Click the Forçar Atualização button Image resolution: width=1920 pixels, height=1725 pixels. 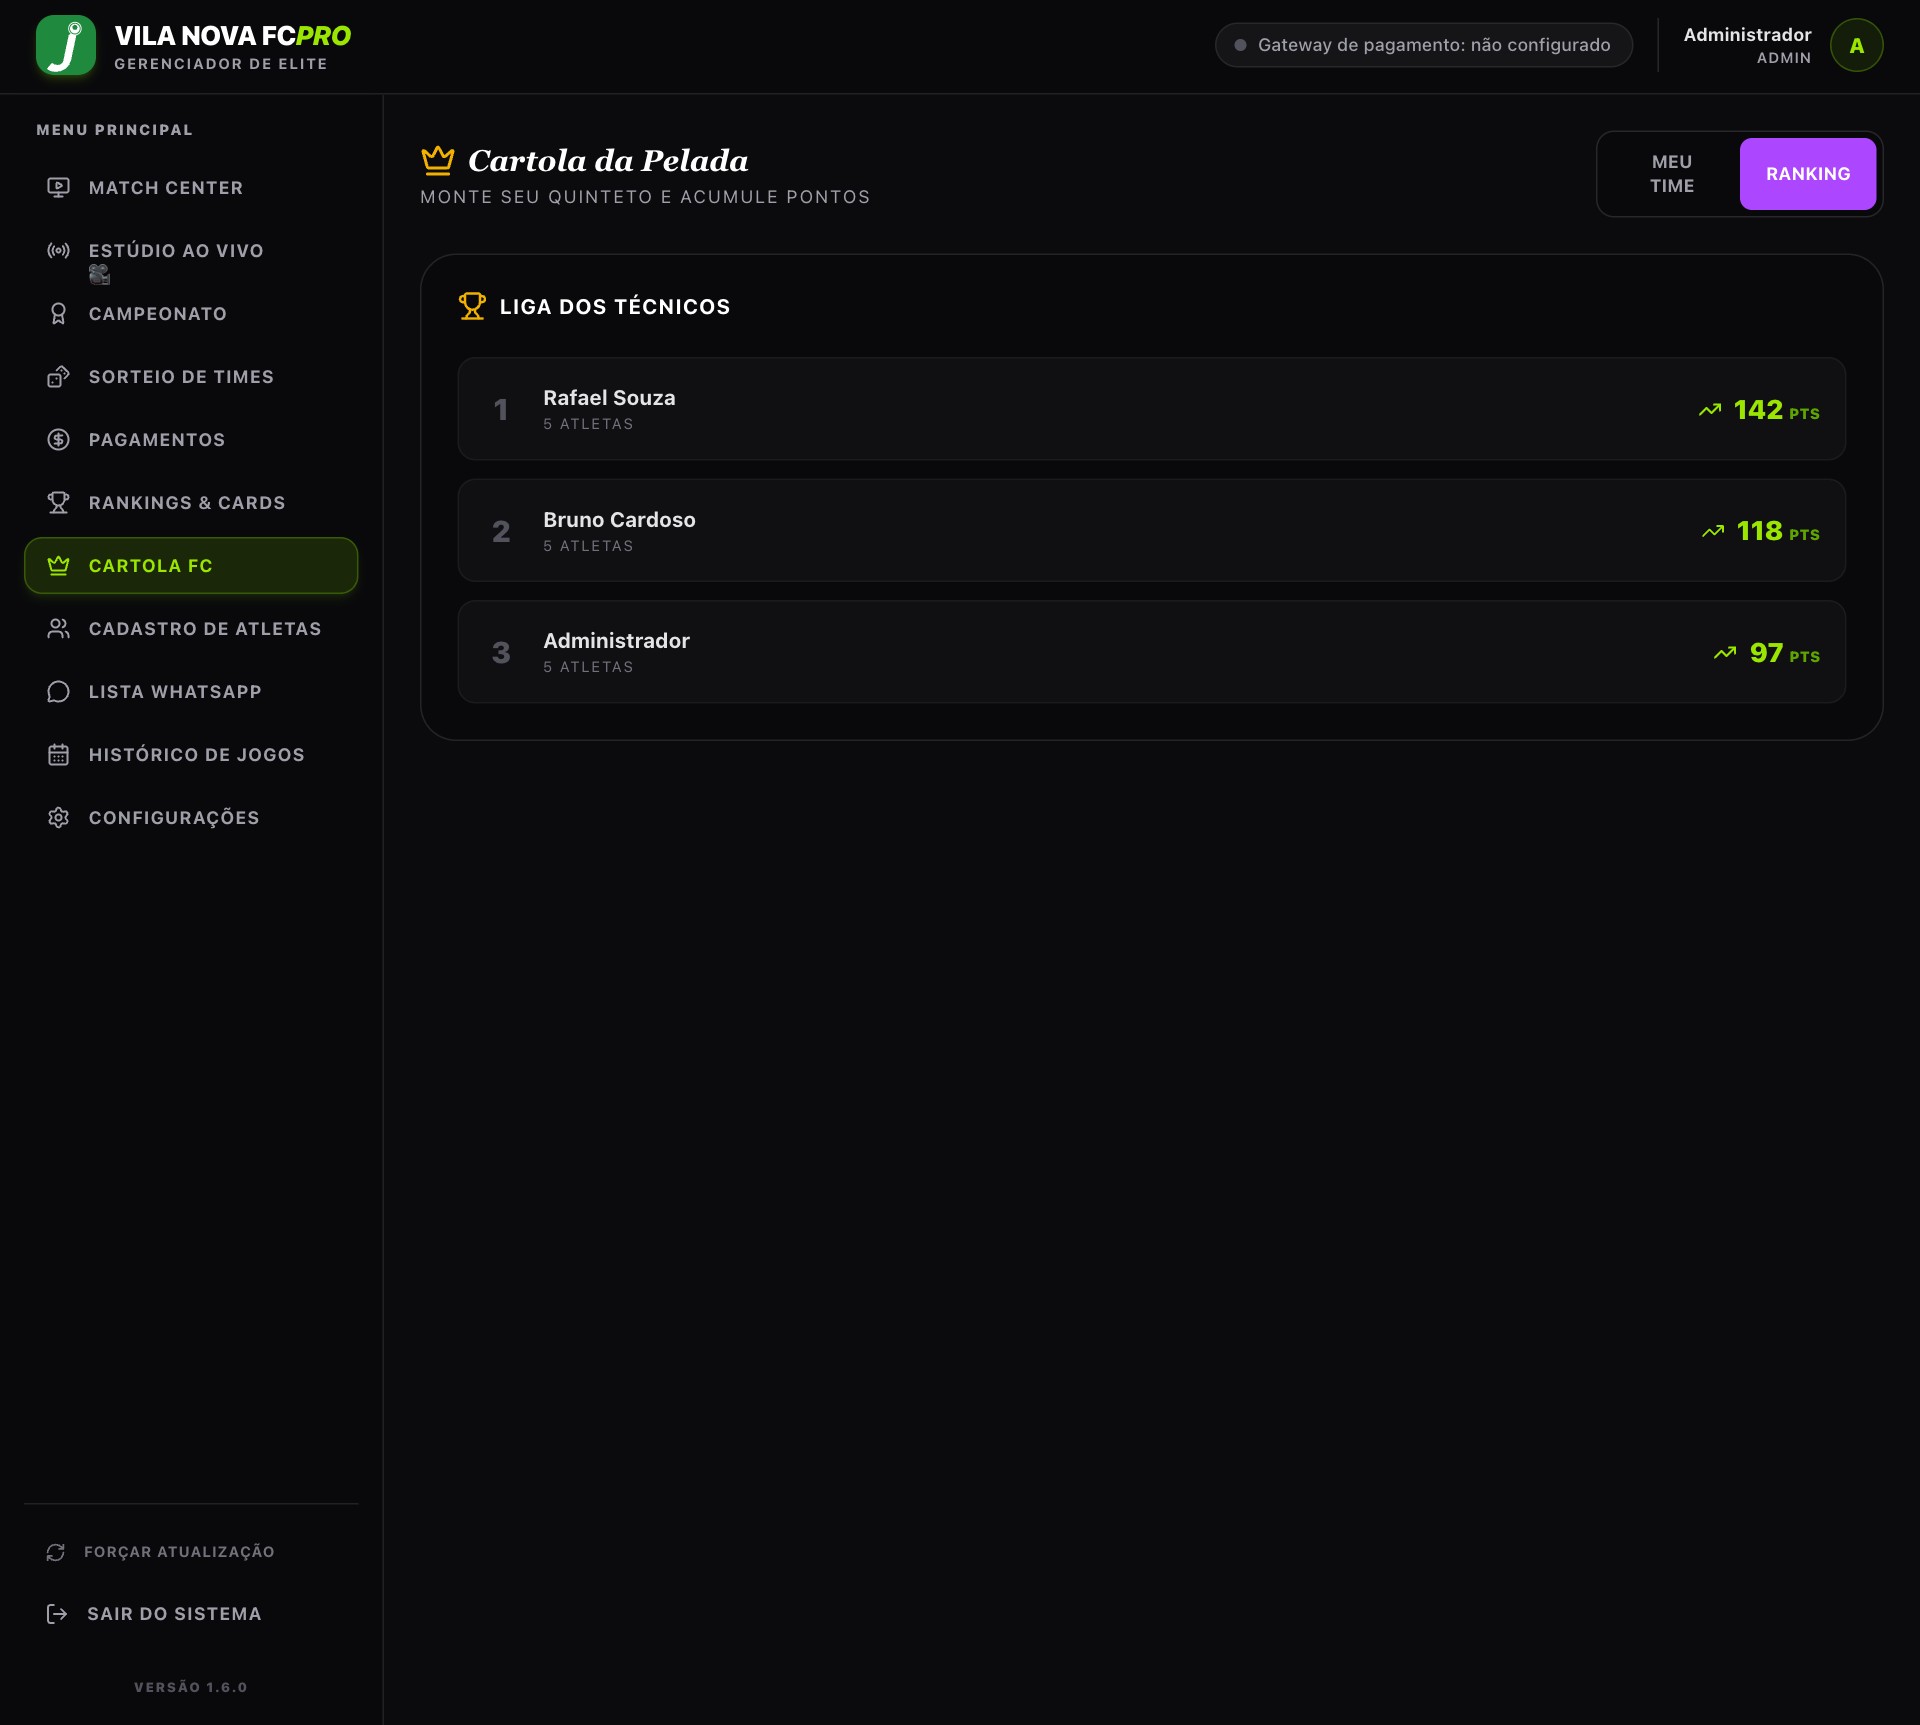tap(191, 1552)
